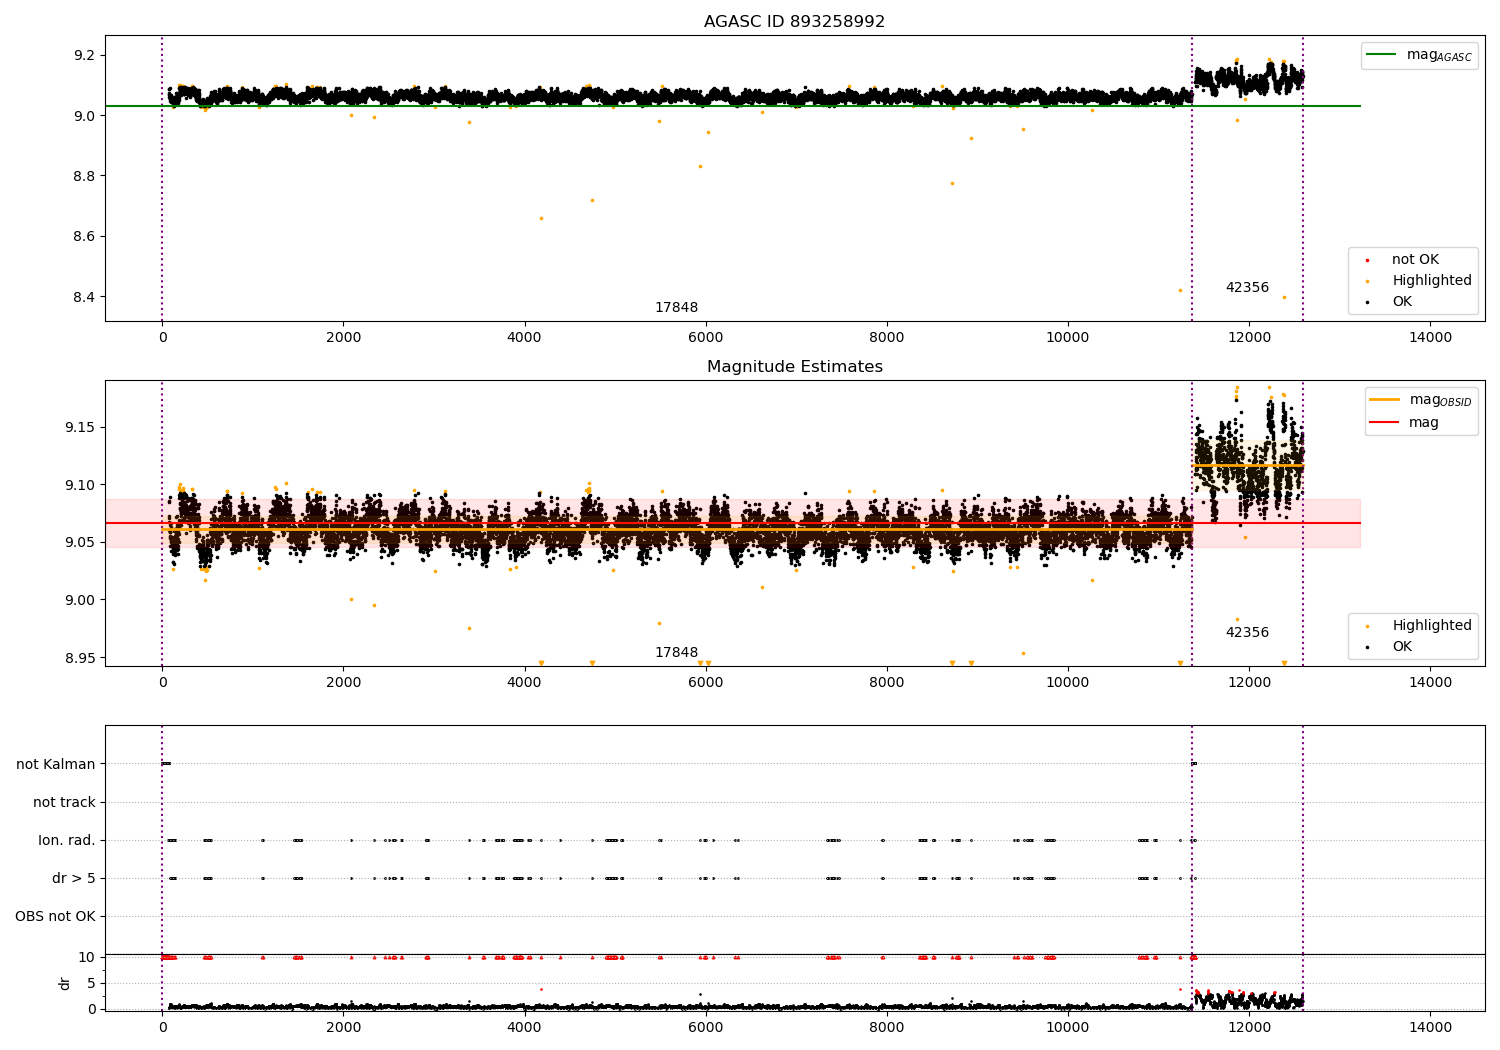
Task: Click the 9.10 tick on the middle y-axis
Action: pyautogui.click(x=79, y=486)
